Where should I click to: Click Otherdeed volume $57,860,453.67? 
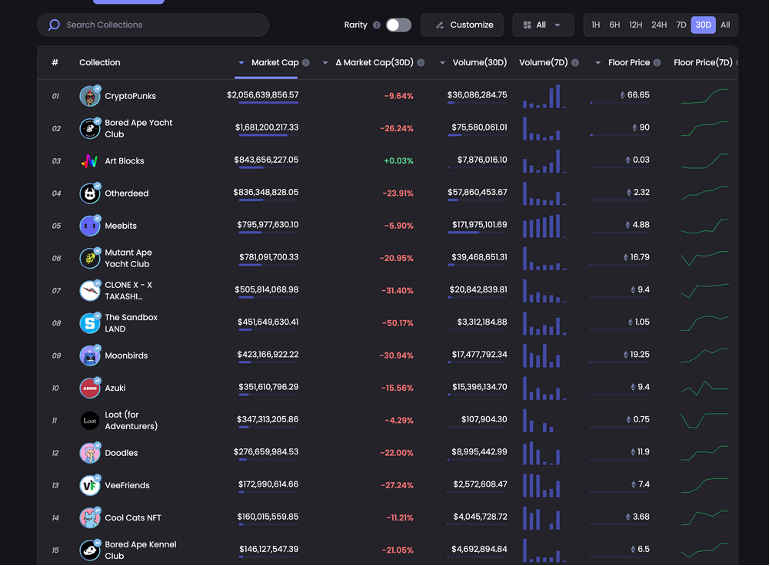[477, 192]
